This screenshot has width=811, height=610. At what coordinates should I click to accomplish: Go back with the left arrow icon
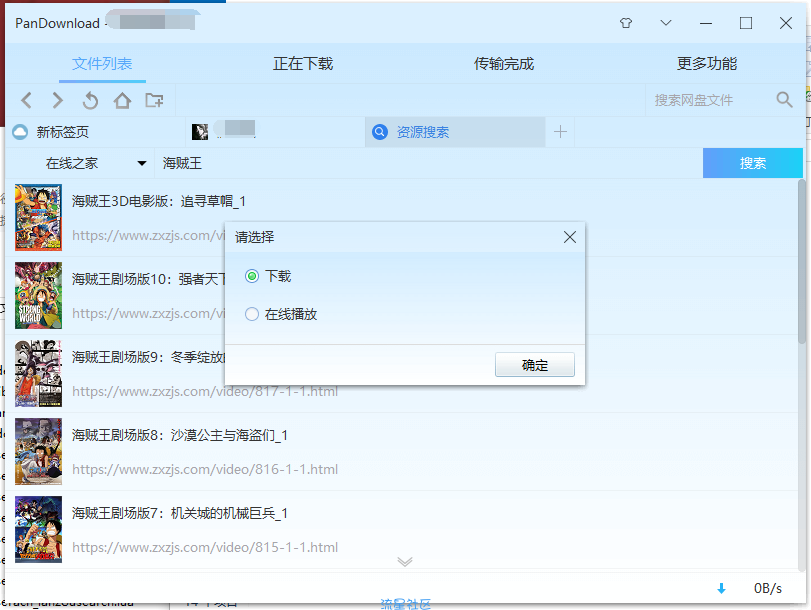(27, 100)
